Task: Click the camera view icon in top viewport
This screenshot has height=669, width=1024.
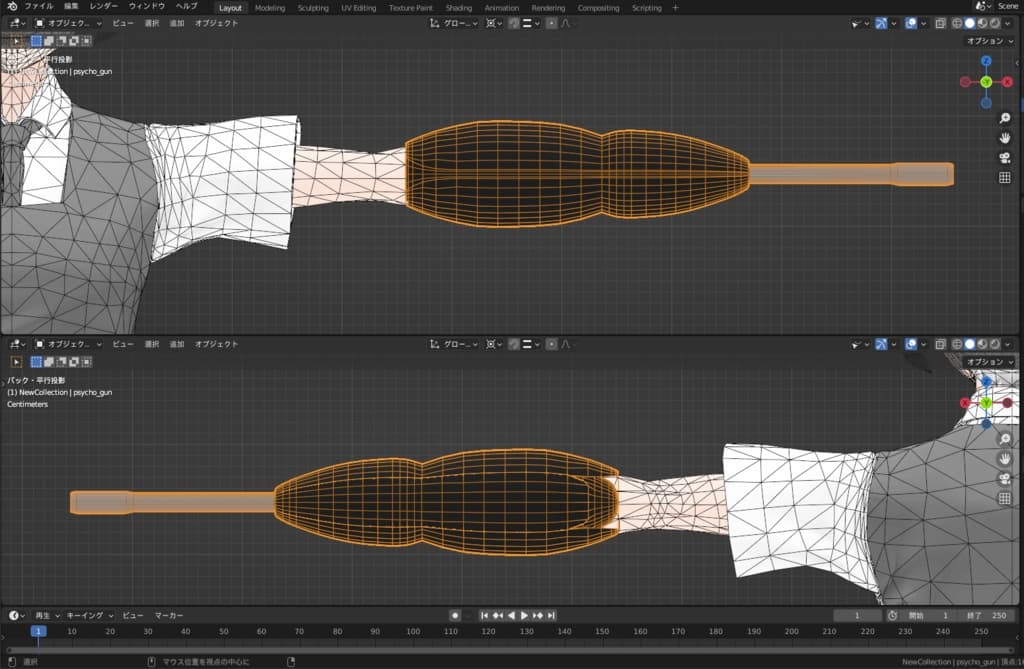Action: (1004, 158)
